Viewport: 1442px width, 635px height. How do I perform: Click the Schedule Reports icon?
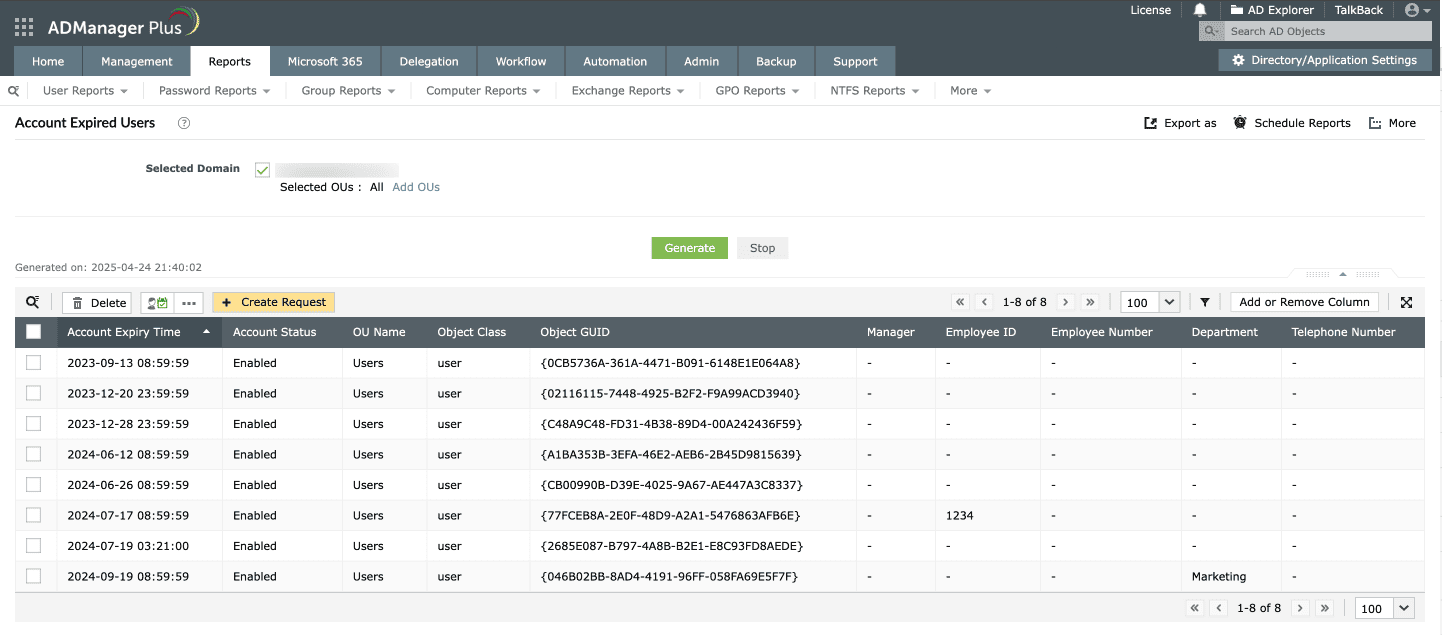click(1292, 123)
